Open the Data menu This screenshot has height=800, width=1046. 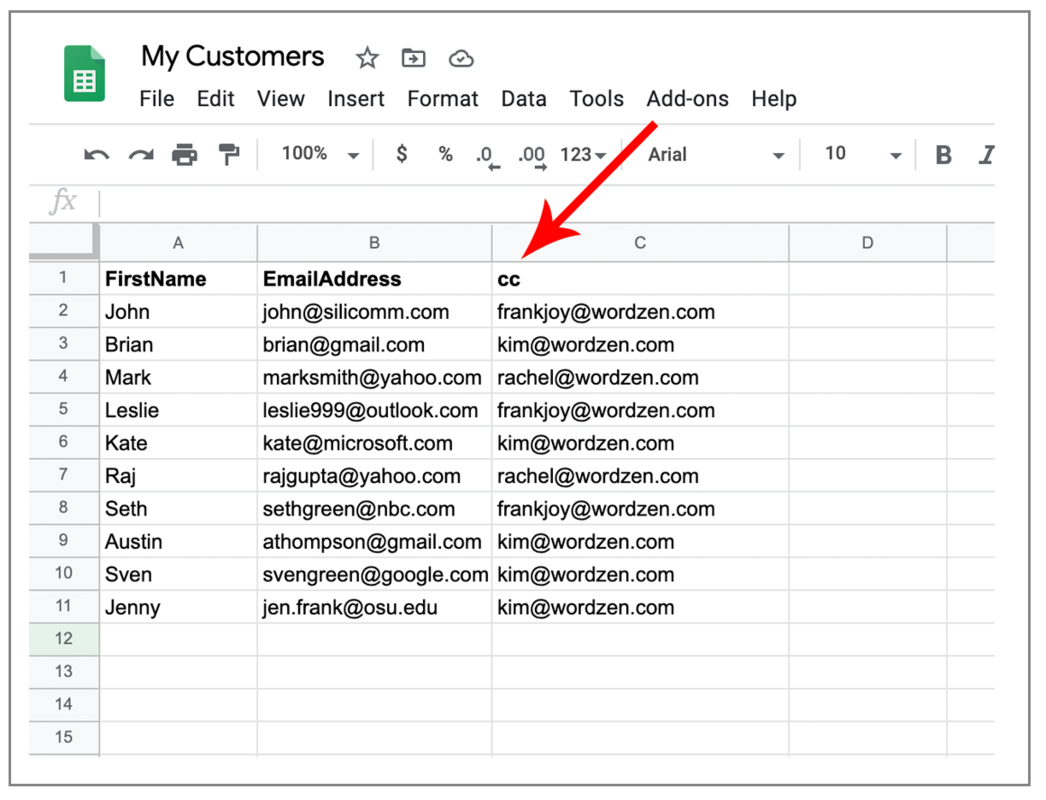coord(524,98)
